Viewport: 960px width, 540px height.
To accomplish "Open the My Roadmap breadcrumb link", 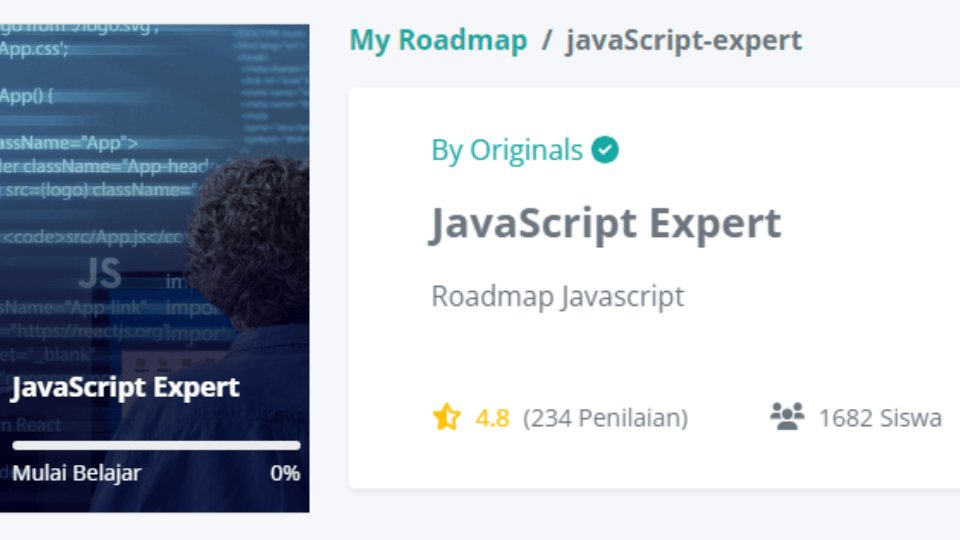I will point(438,40).
